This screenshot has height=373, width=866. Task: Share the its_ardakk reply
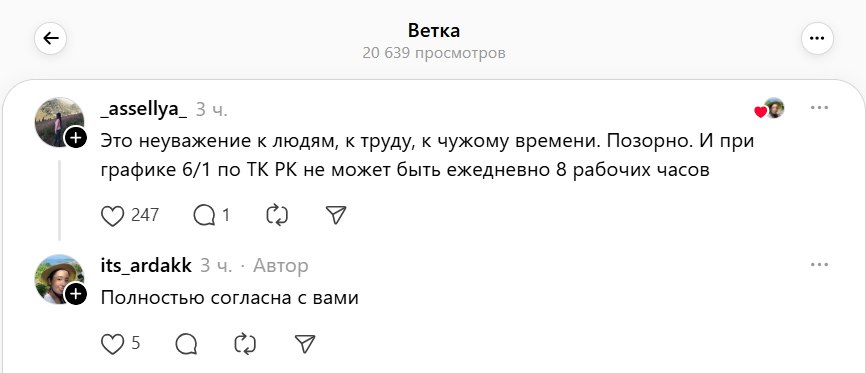(x=305, y=344)
